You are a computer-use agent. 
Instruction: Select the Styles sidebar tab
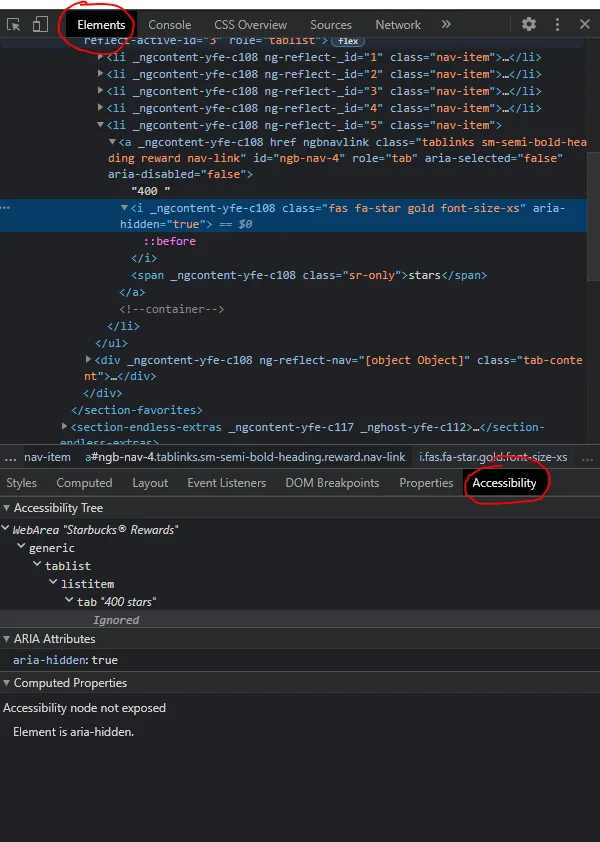click(21, 483)
